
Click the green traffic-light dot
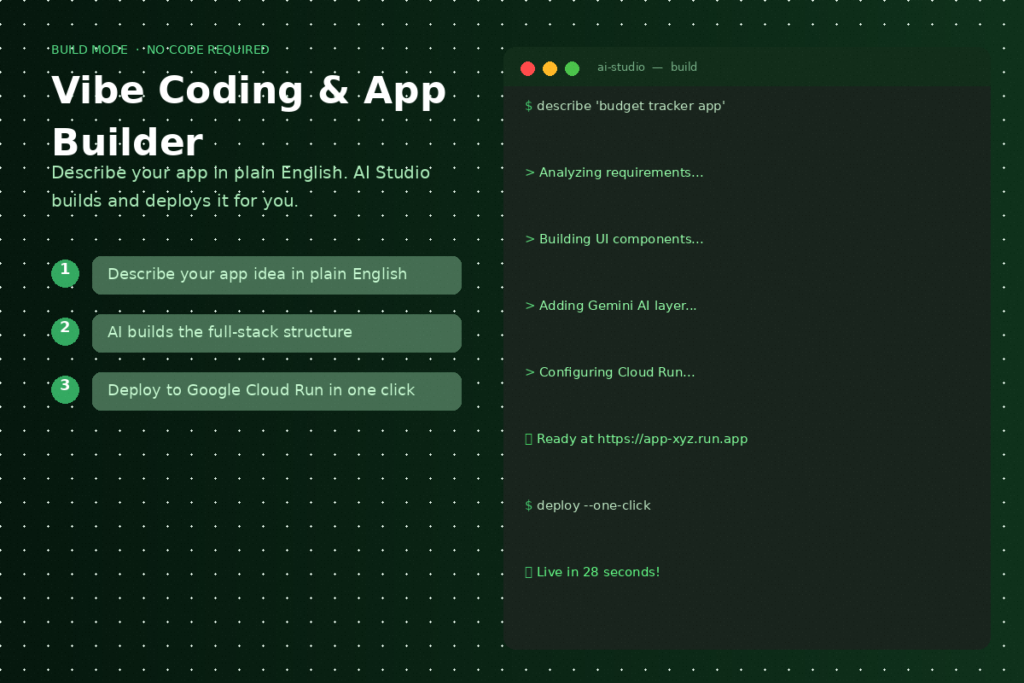tap(572, 68)
